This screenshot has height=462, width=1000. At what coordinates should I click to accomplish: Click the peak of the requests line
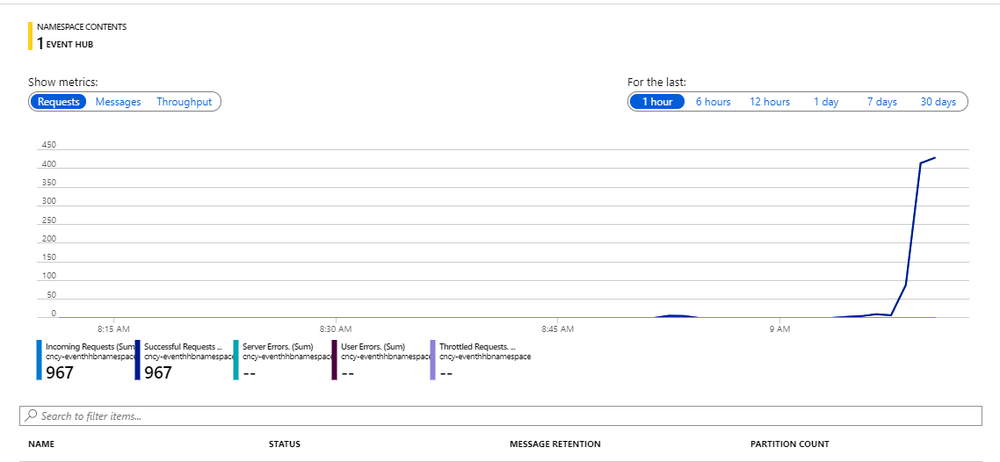[934, 158]
